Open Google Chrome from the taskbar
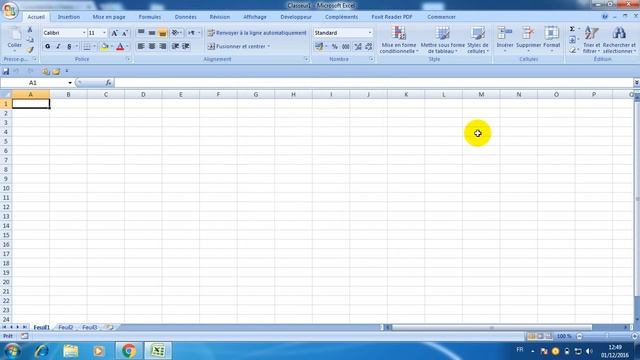Screen dimensions: 640x360 129,351
